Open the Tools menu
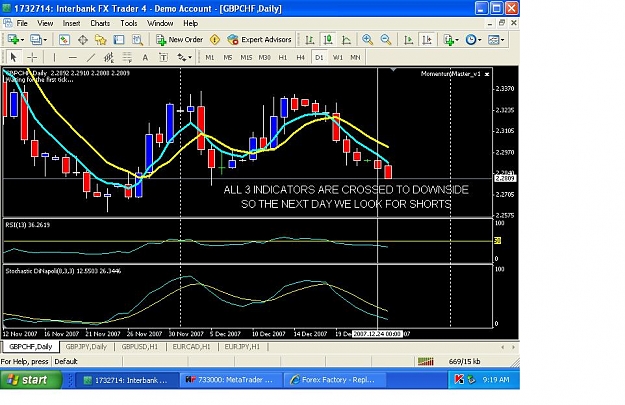The image size is (625, 405). 129,23
